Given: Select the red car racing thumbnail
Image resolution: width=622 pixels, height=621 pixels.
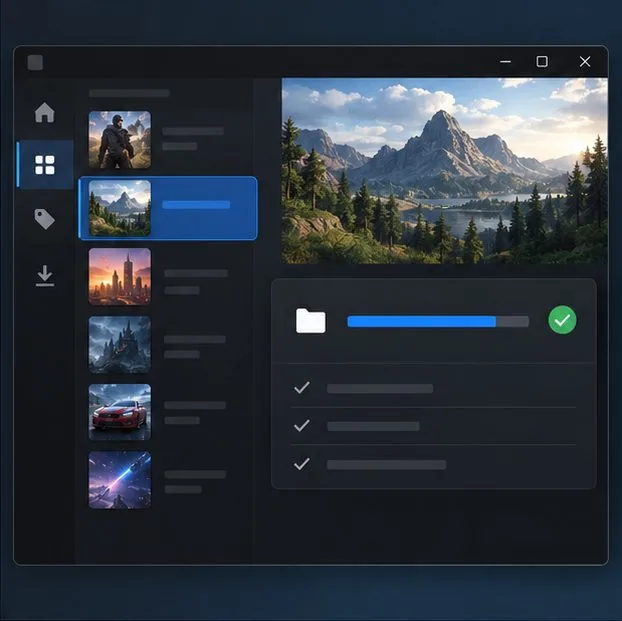Looking at the screenshot, I should (x=120, y=412).
